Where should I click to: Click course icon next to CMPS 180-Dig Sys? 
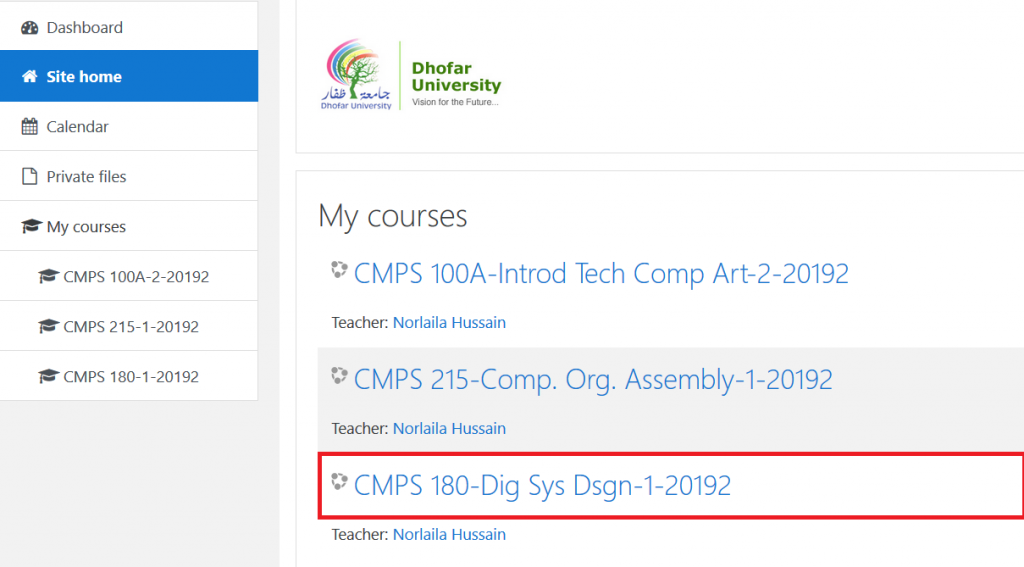(339, 481)
